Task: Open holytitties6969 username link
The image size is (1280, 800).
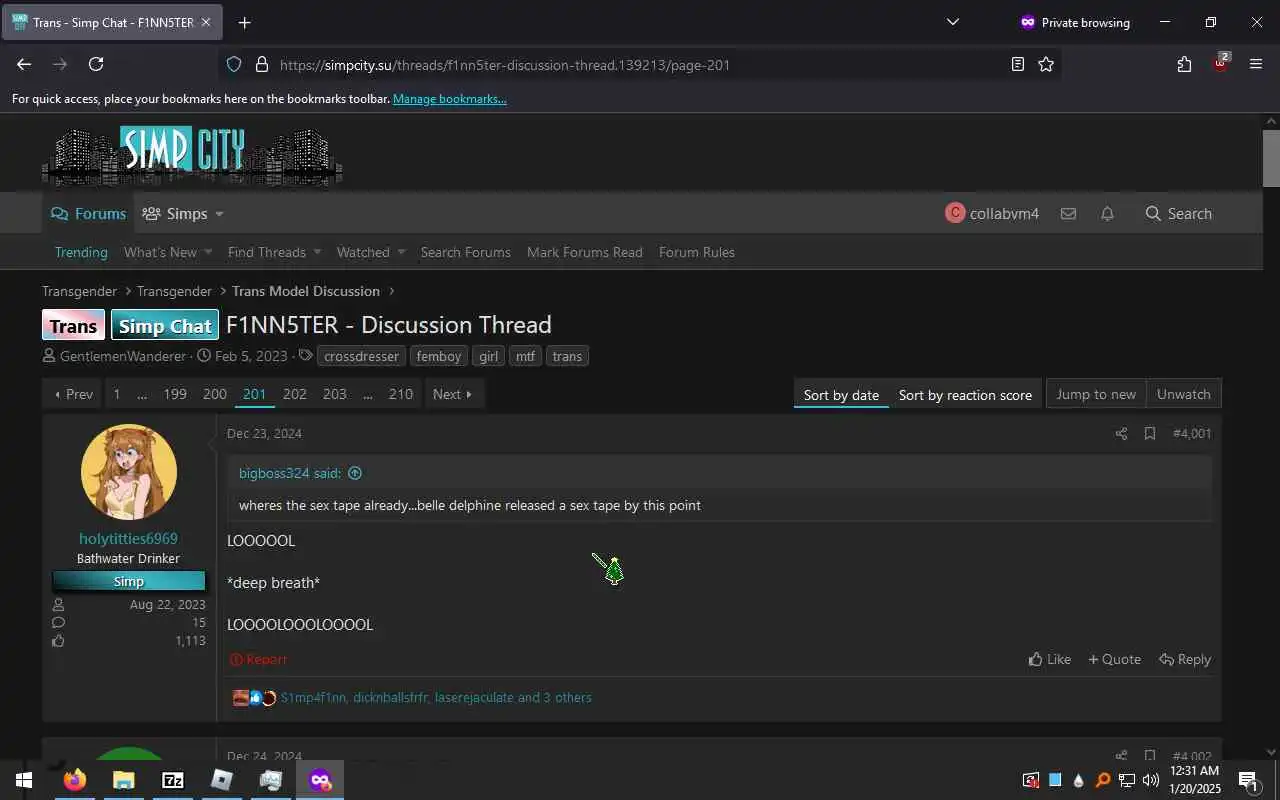Action: click(128, 538)
